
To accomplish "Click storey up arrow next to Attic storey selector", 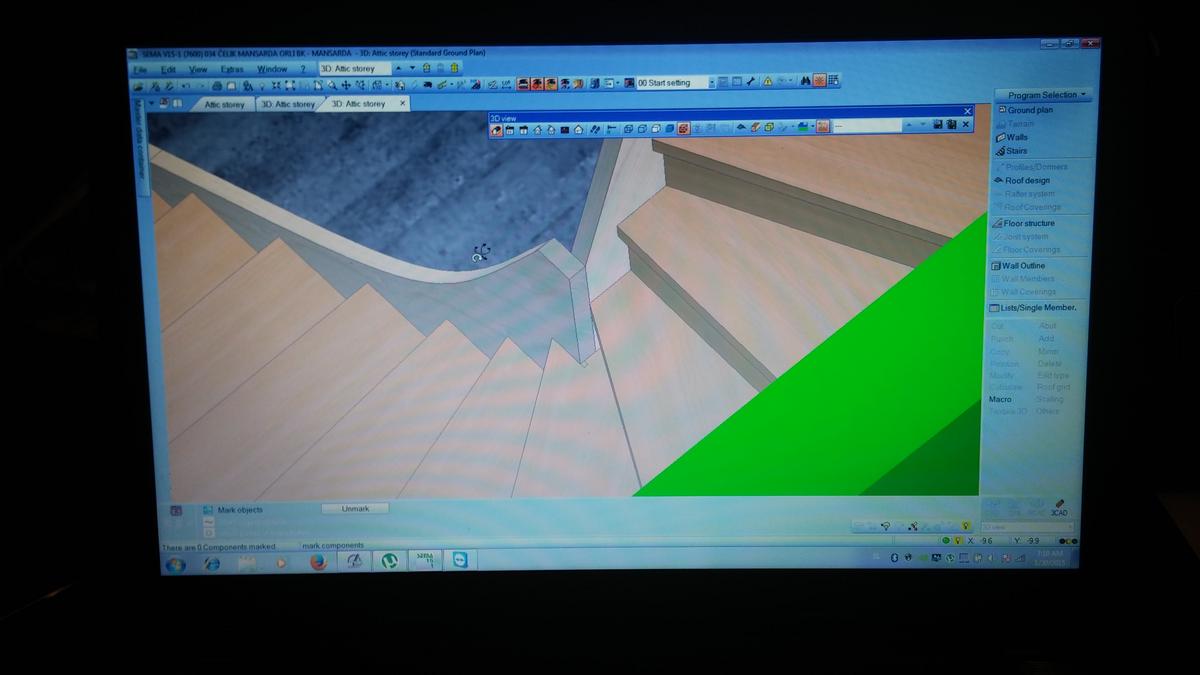I will [x=399, y=68].
